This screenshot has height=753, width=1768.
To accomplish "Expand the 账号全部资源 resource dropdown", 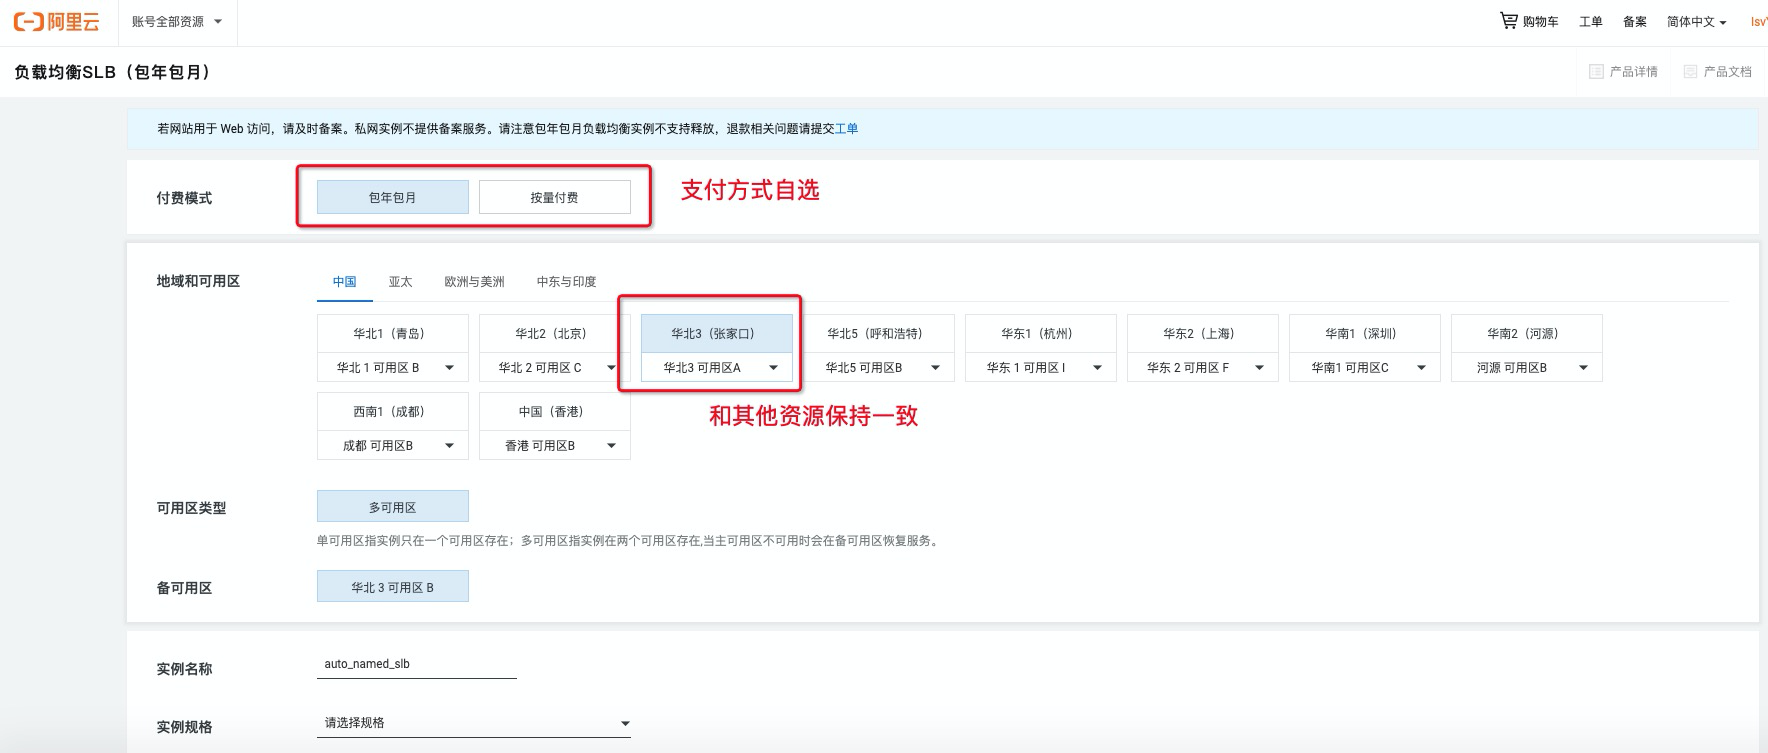I will click(x=177, y=22).
